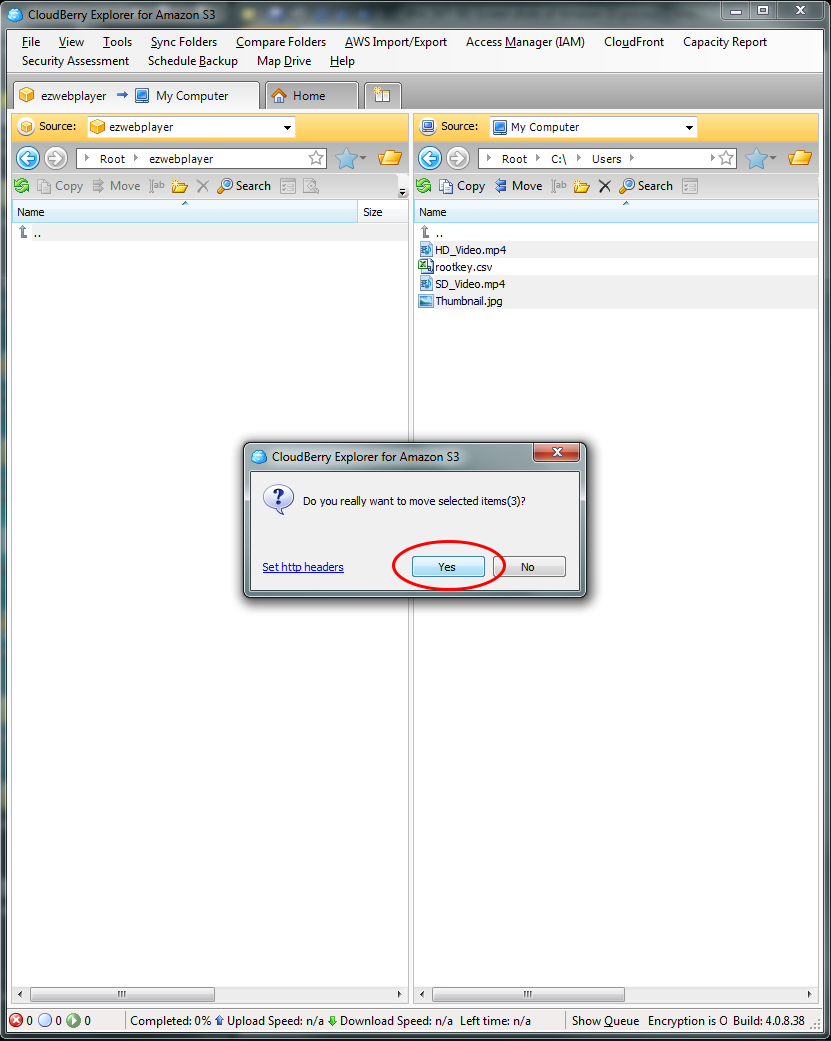Select the ezwebplayer to My Computer tab

(136, 96)
